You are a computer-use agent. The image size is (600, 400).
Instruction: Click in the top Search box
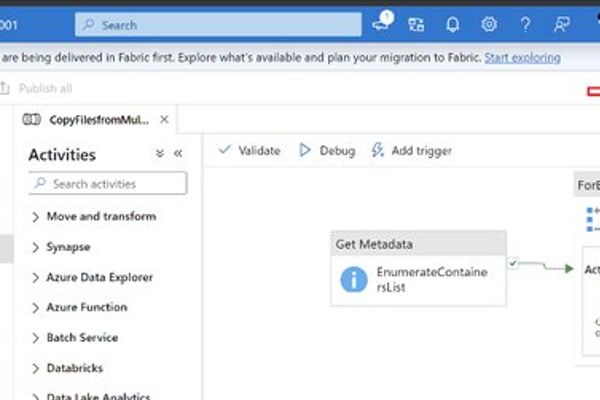pos(218,25)
